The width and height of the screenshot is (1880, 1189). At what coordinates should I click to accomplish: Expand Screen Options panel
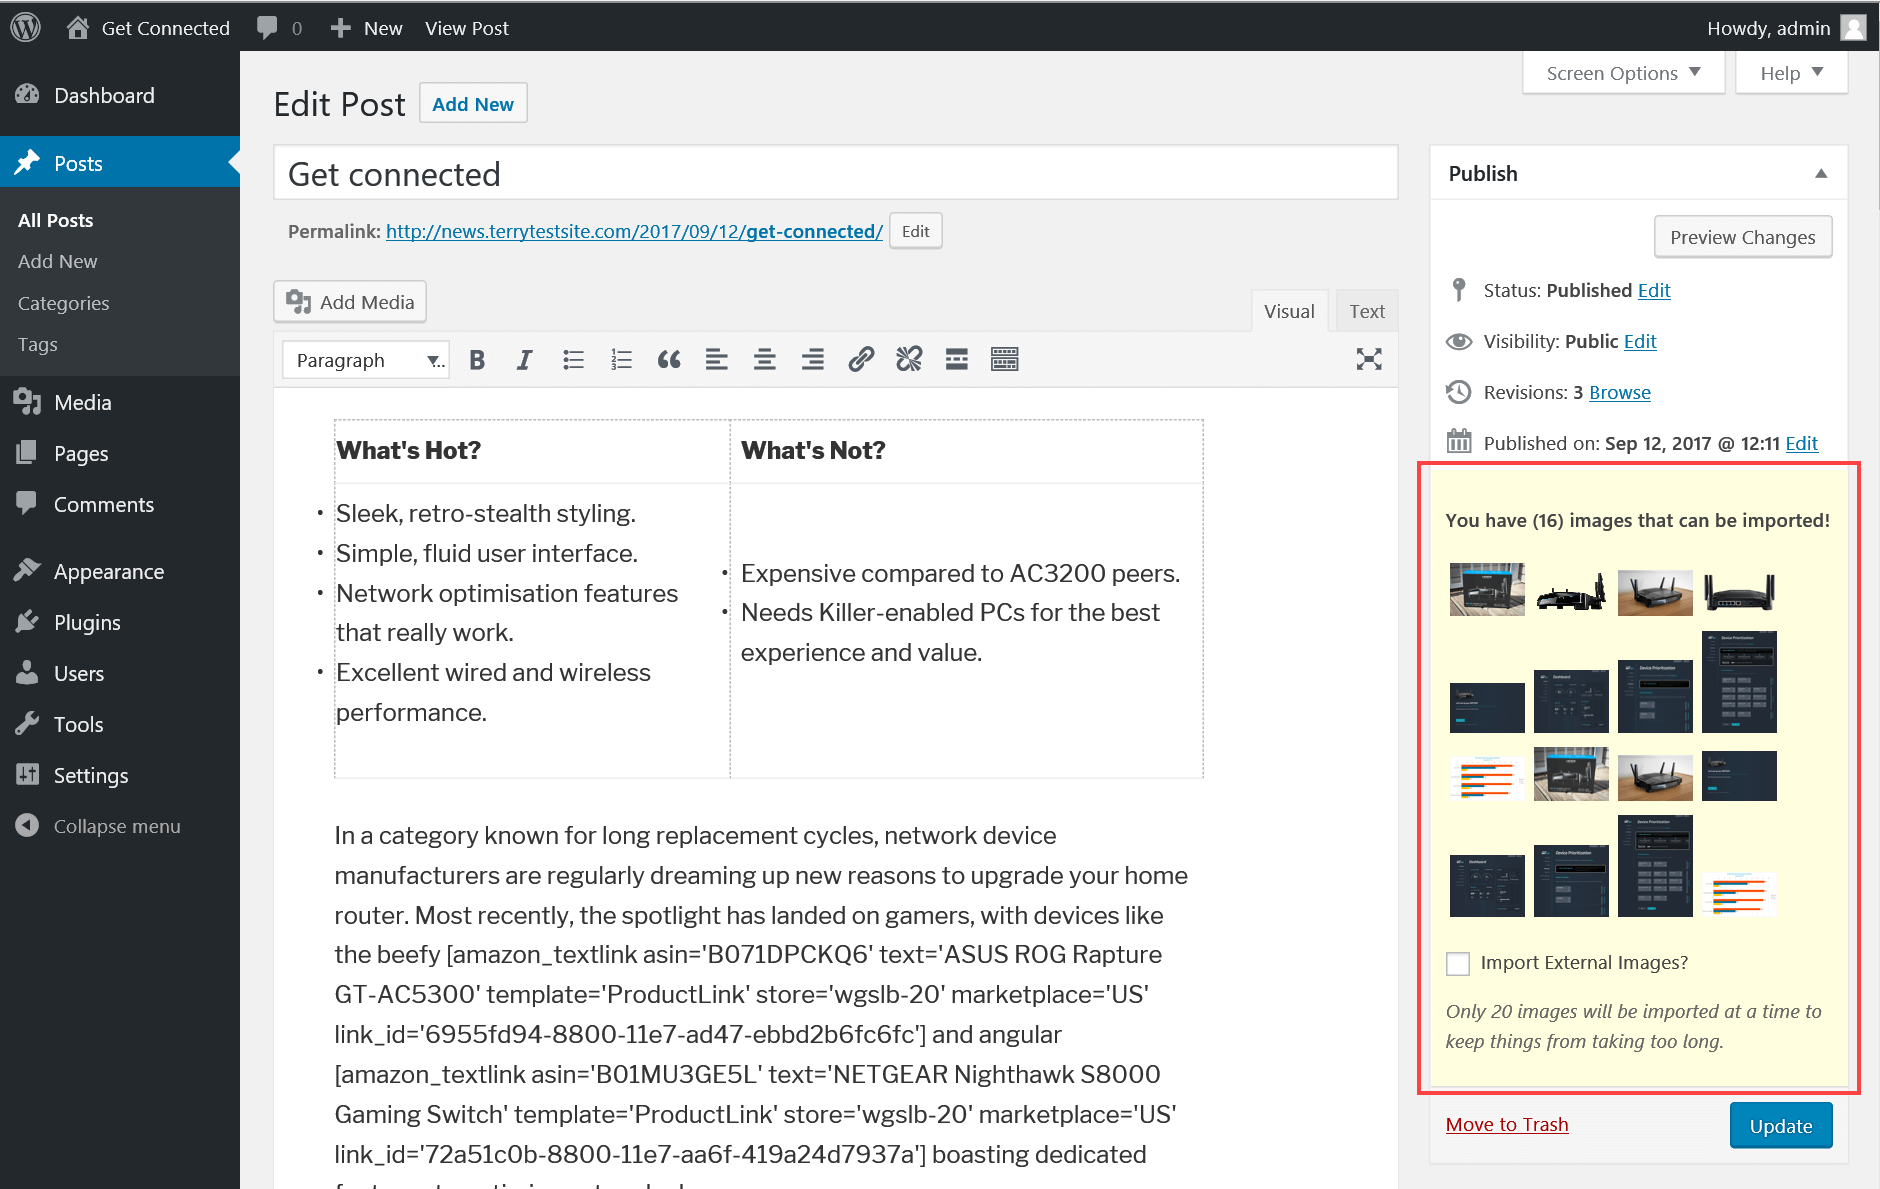tap(1623, 73)
